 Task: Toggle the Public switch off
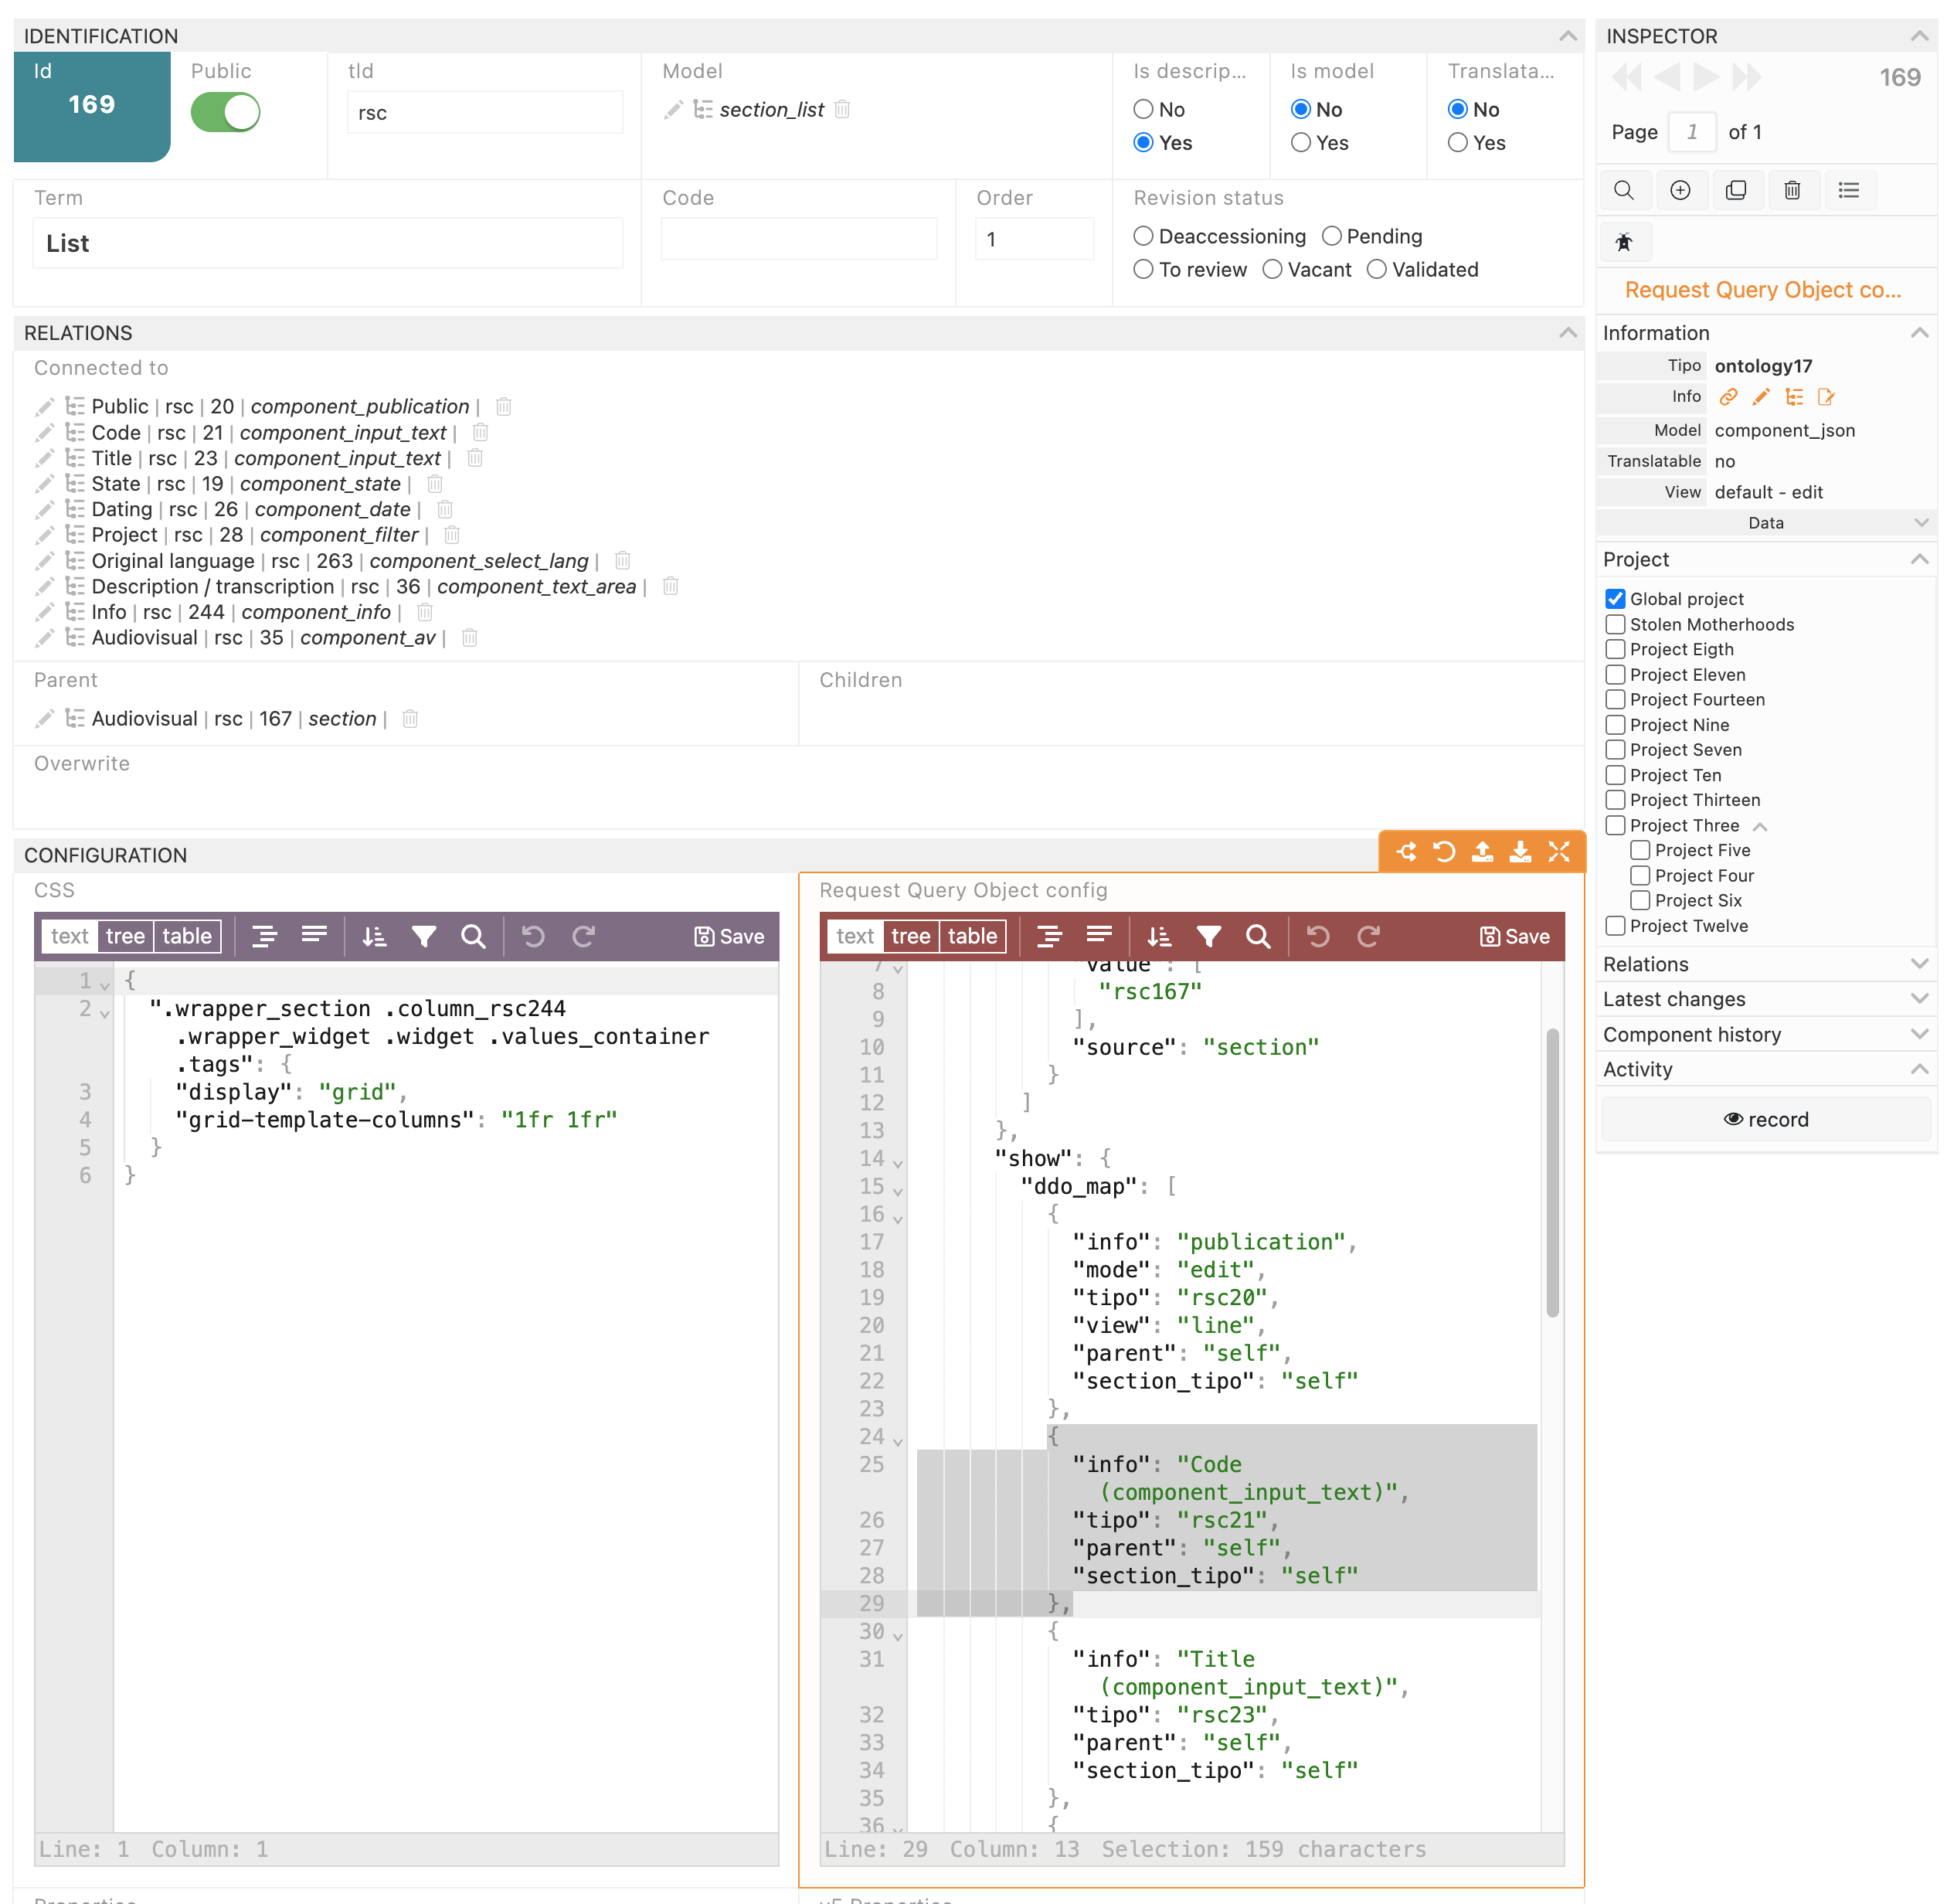(x=225, y=112)
